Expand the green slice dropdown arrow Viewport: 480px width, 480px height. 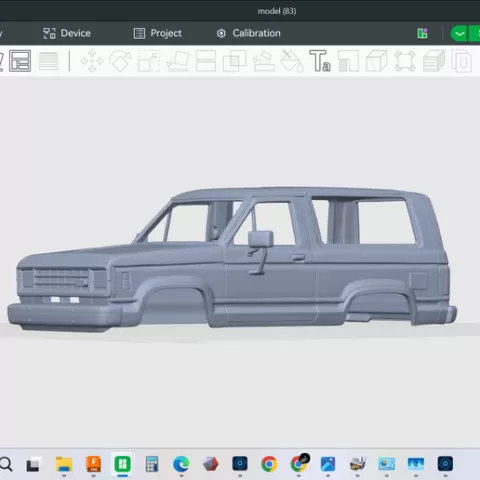tap(459, 34)
